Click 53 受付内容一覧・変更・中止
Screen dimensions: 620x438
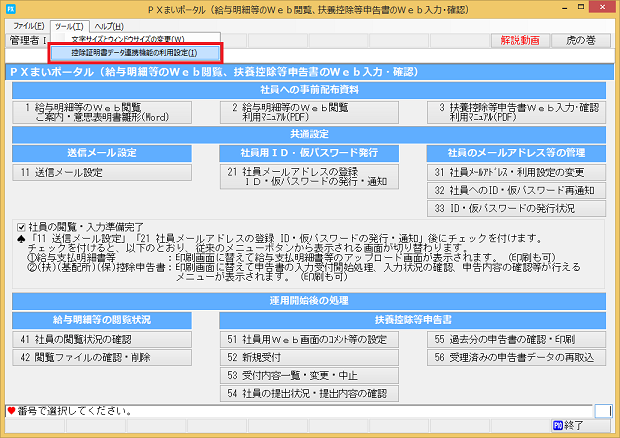[x=309, y=376]
